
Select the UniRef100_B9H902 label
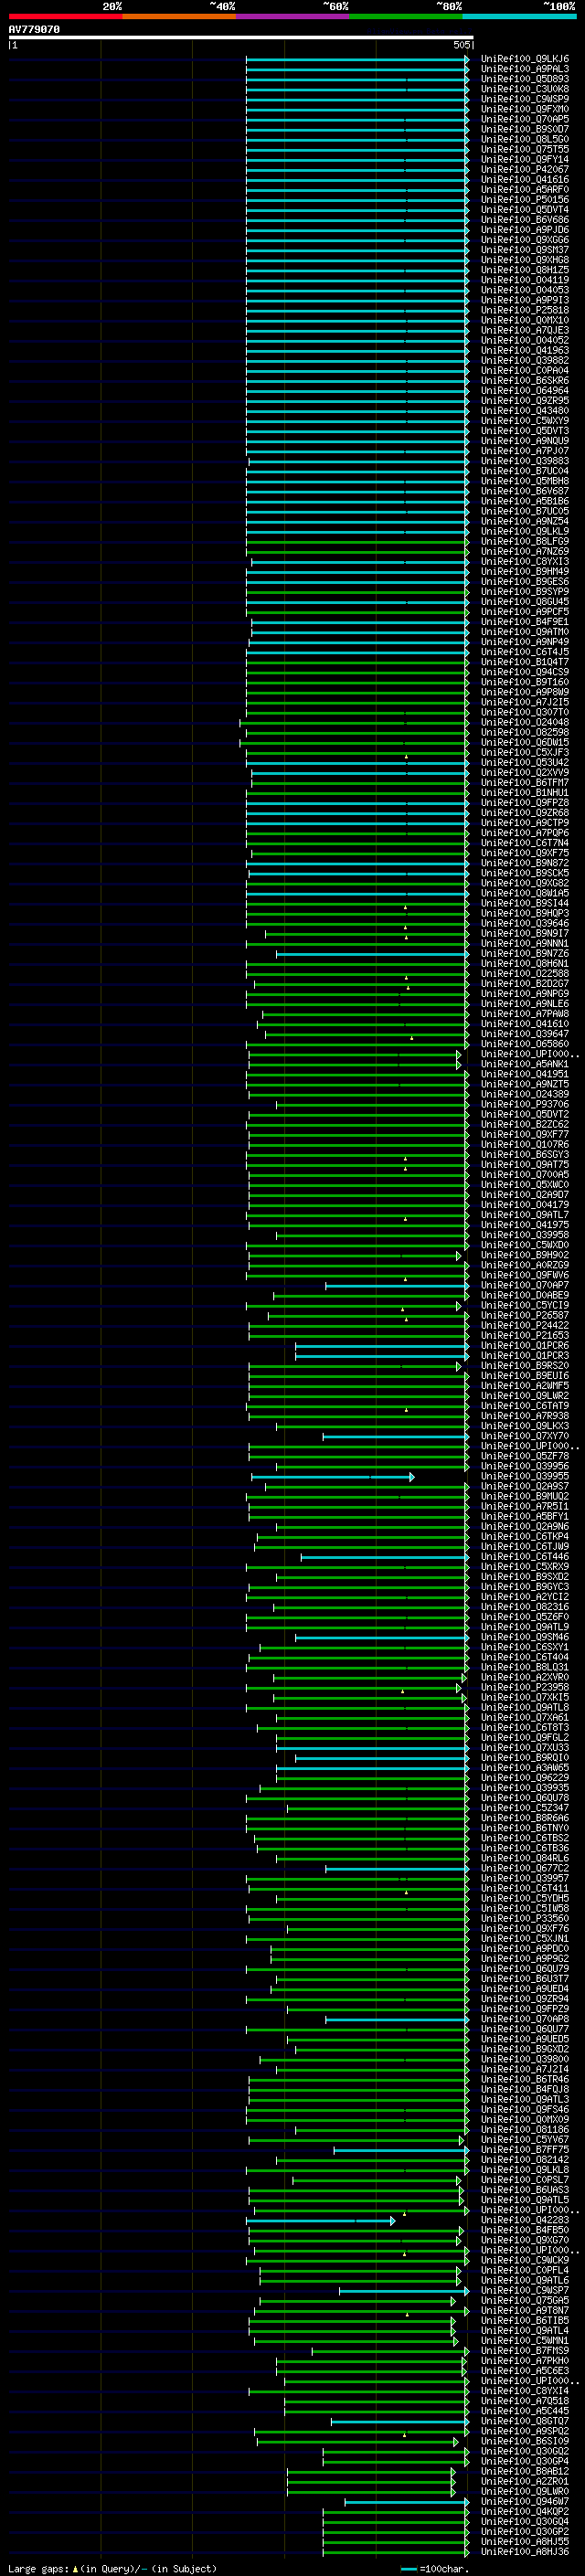[524, 1255]
